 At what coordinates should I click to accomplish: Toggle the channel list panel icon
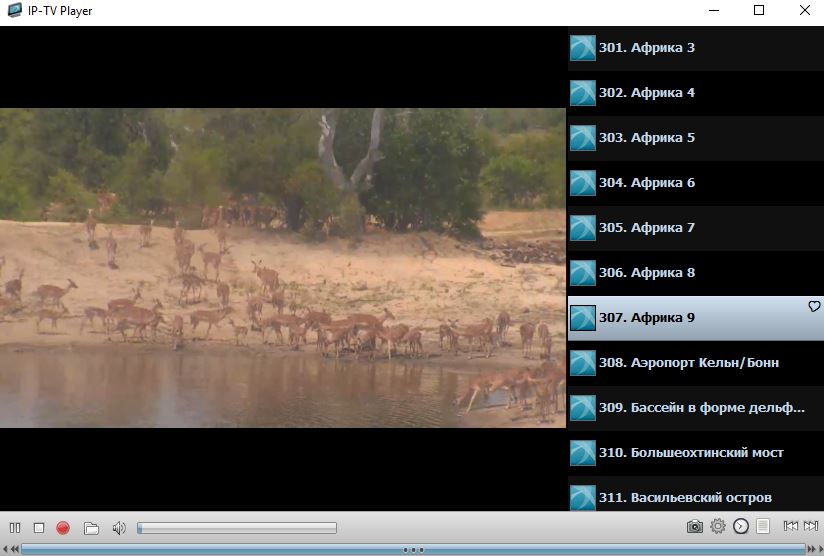[x=763, y=526]
